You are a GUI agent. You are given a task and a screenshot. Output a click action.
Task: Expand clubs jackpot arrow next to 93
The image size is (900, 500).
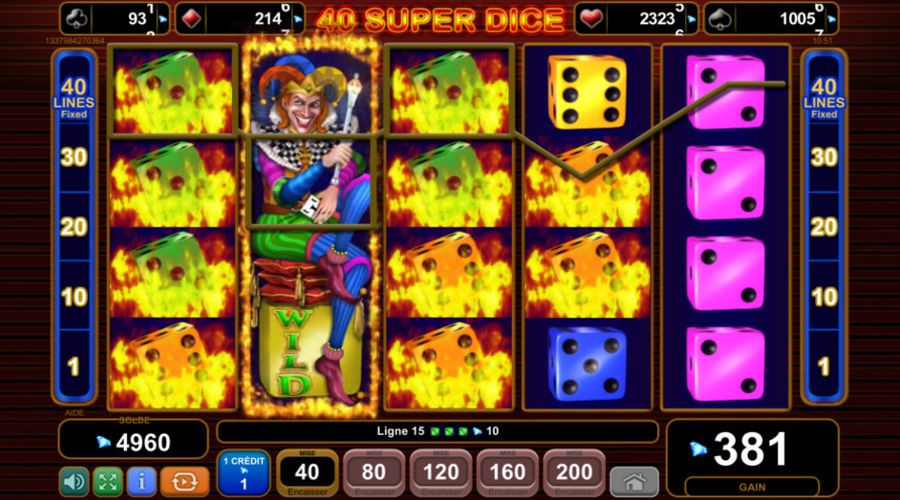tap(163, 20)
